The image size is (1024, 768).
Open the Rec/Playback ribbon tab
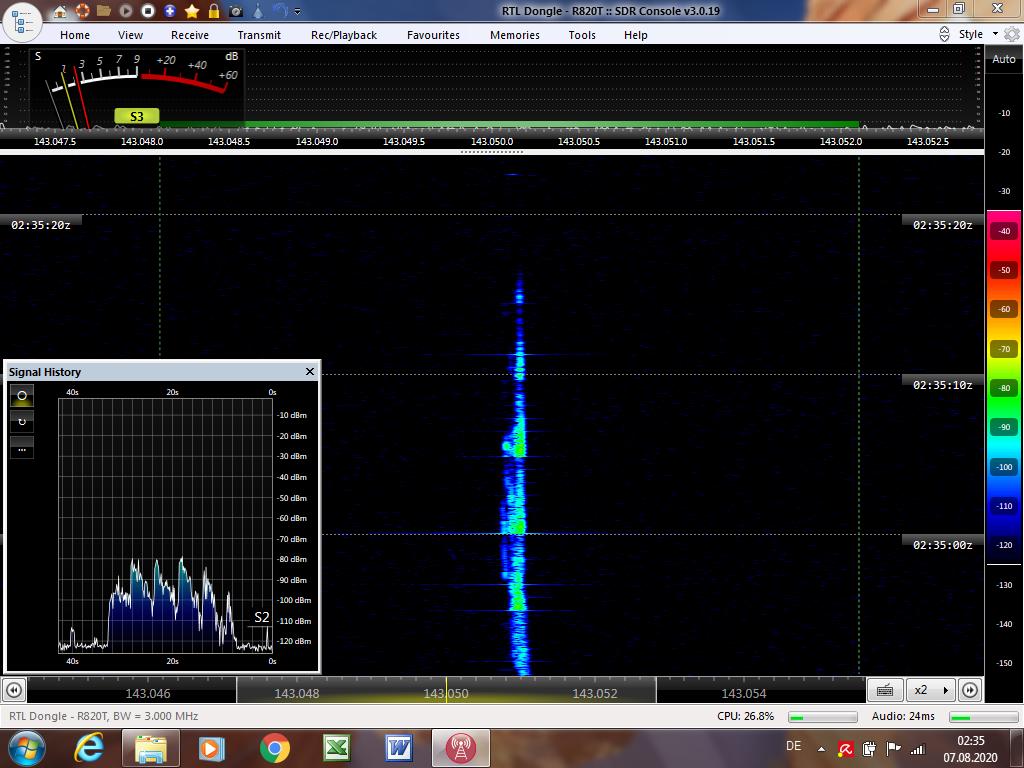[344, 35]
